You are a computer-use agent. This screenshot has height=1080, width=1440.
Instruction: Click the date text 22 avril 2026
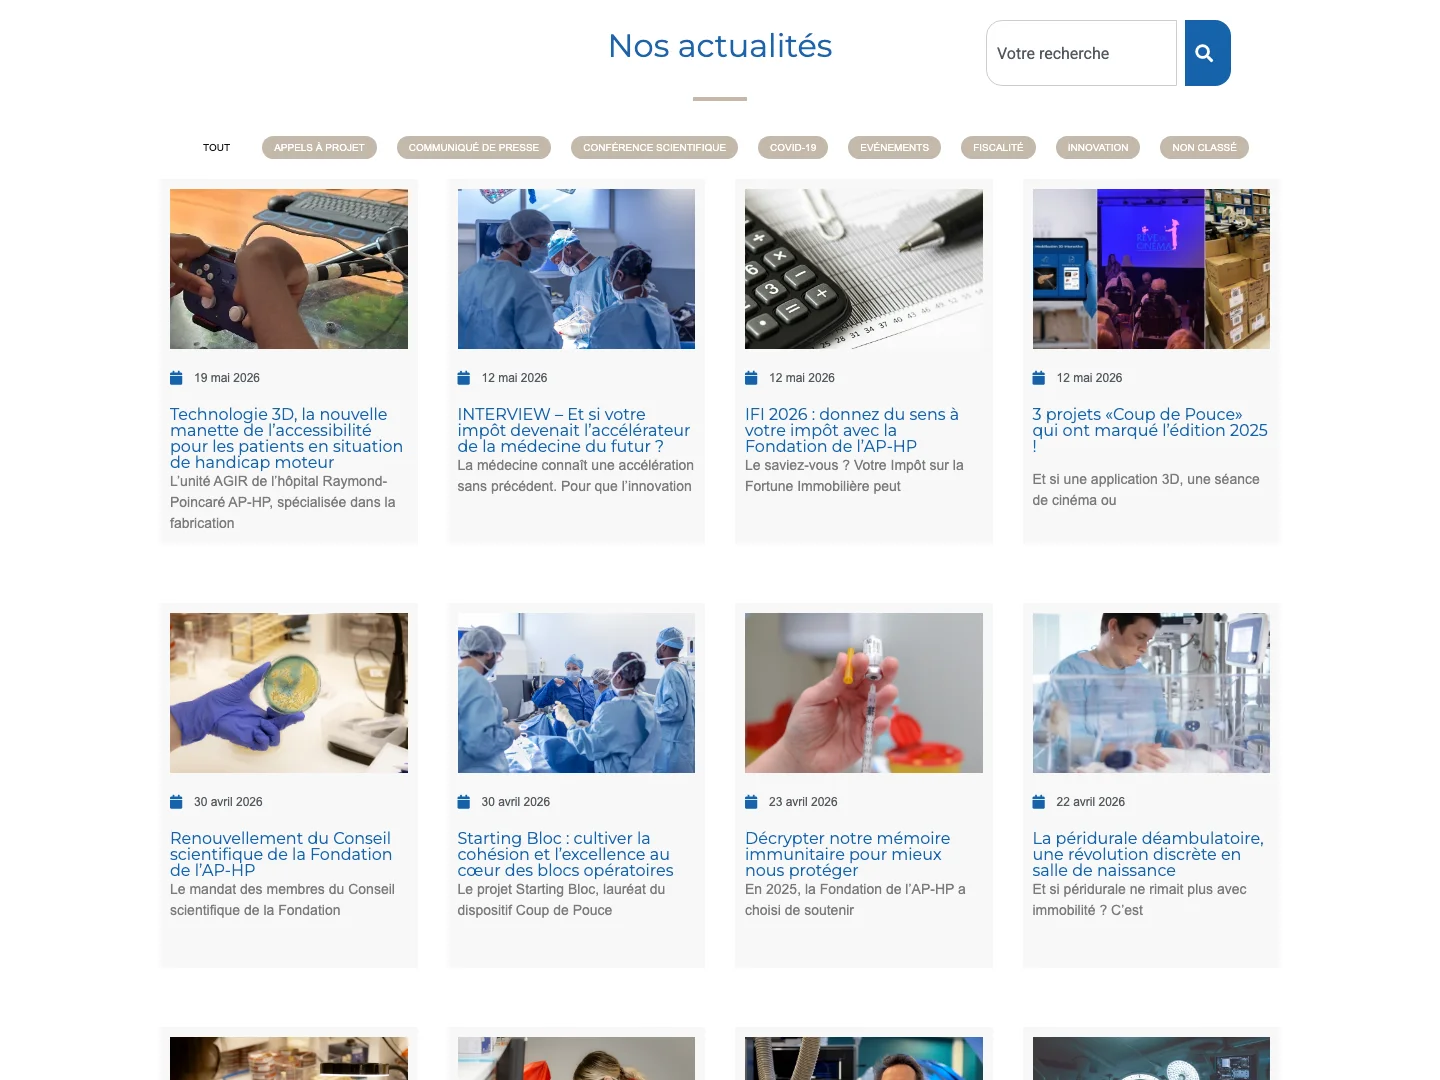point(1091,802)
